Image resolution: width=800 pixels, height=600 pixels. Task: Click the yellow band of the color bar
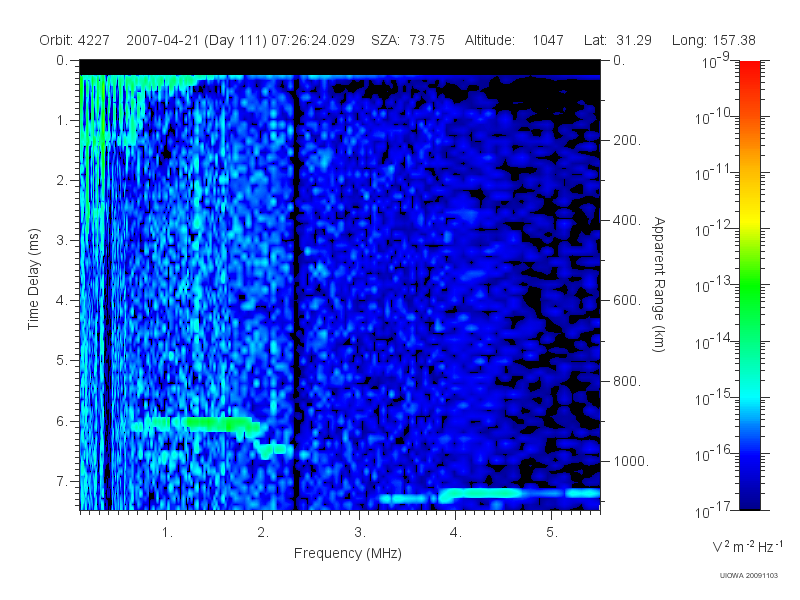750,220
